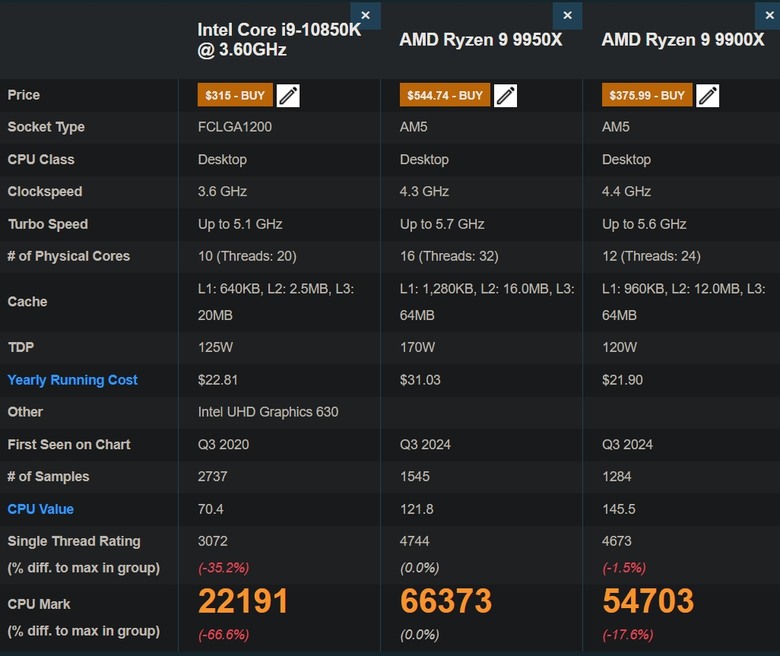Click the Up to 5.7 GHz turbo value
Image resolution: width=780 pixels, height=656 pixels.
tap(442, 224)
